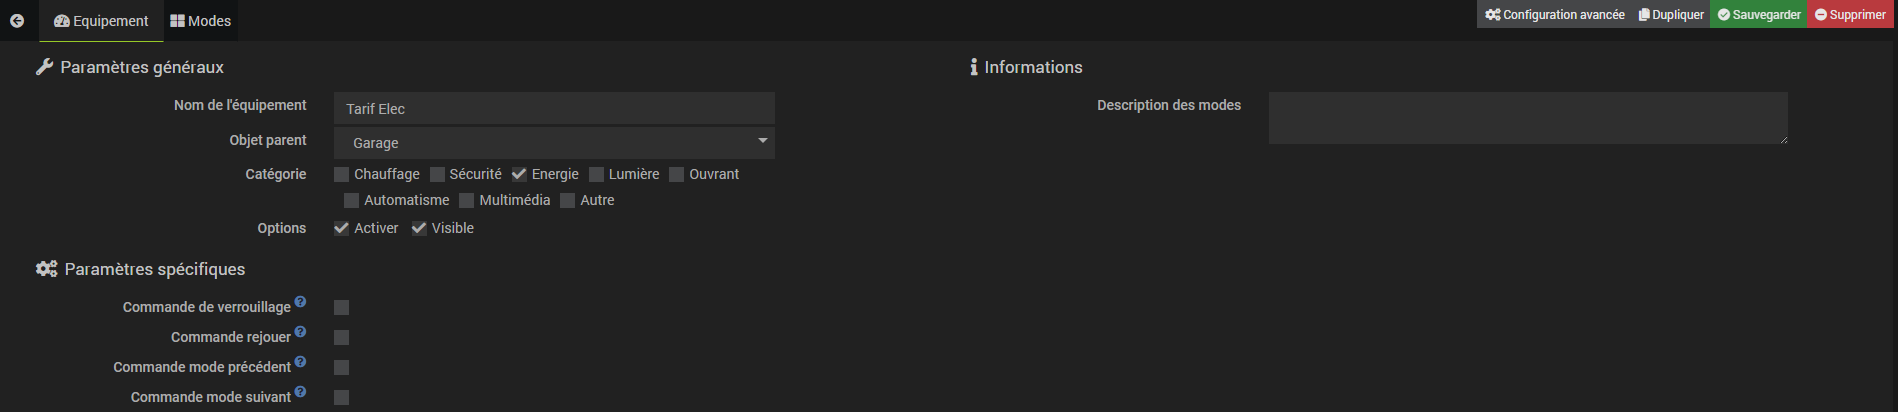1898x412 pixels.
Task: Click help icon beside Commande de verrouillage
Action: pyautogui.click(x=300, y=302)
